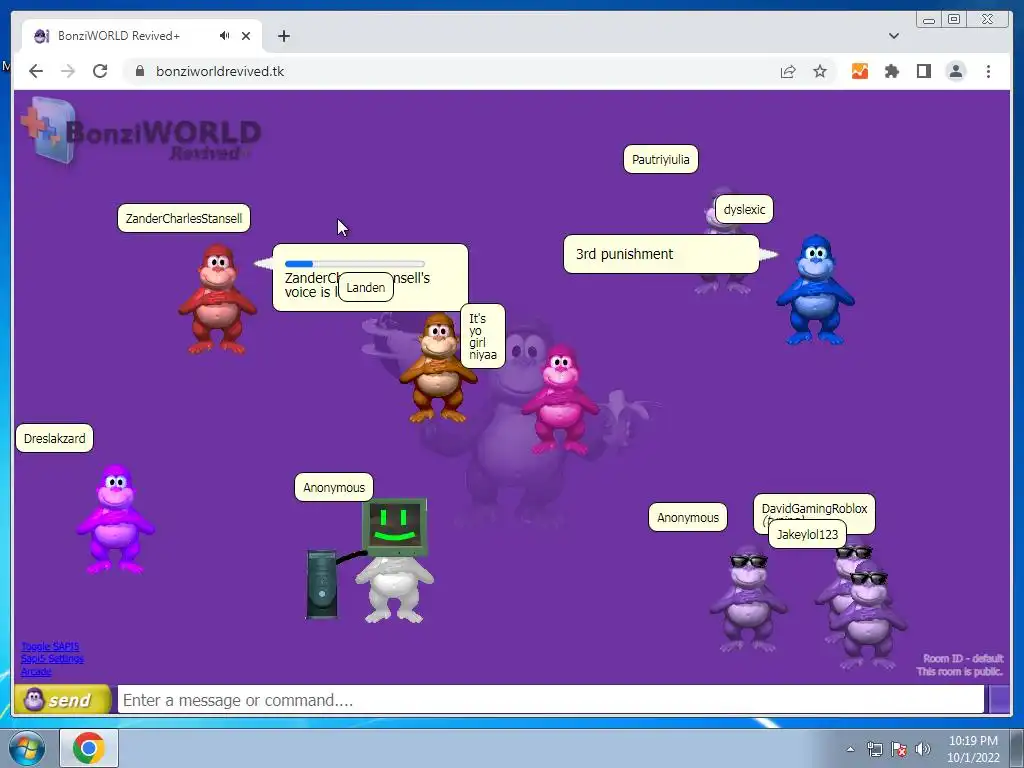The width and height of the screenshot is (1024, 768).
Task: Share this page via the share icon
Action: tap(788, 71)
